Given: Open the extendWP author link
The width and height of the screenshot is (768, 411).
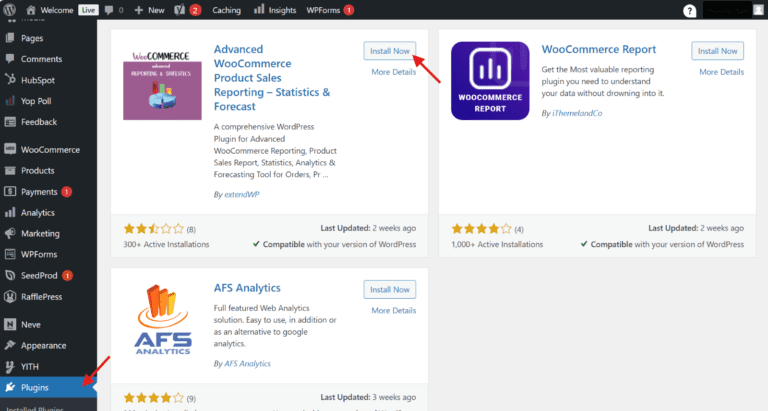Looking at the screenshot, I should point(241,194).
